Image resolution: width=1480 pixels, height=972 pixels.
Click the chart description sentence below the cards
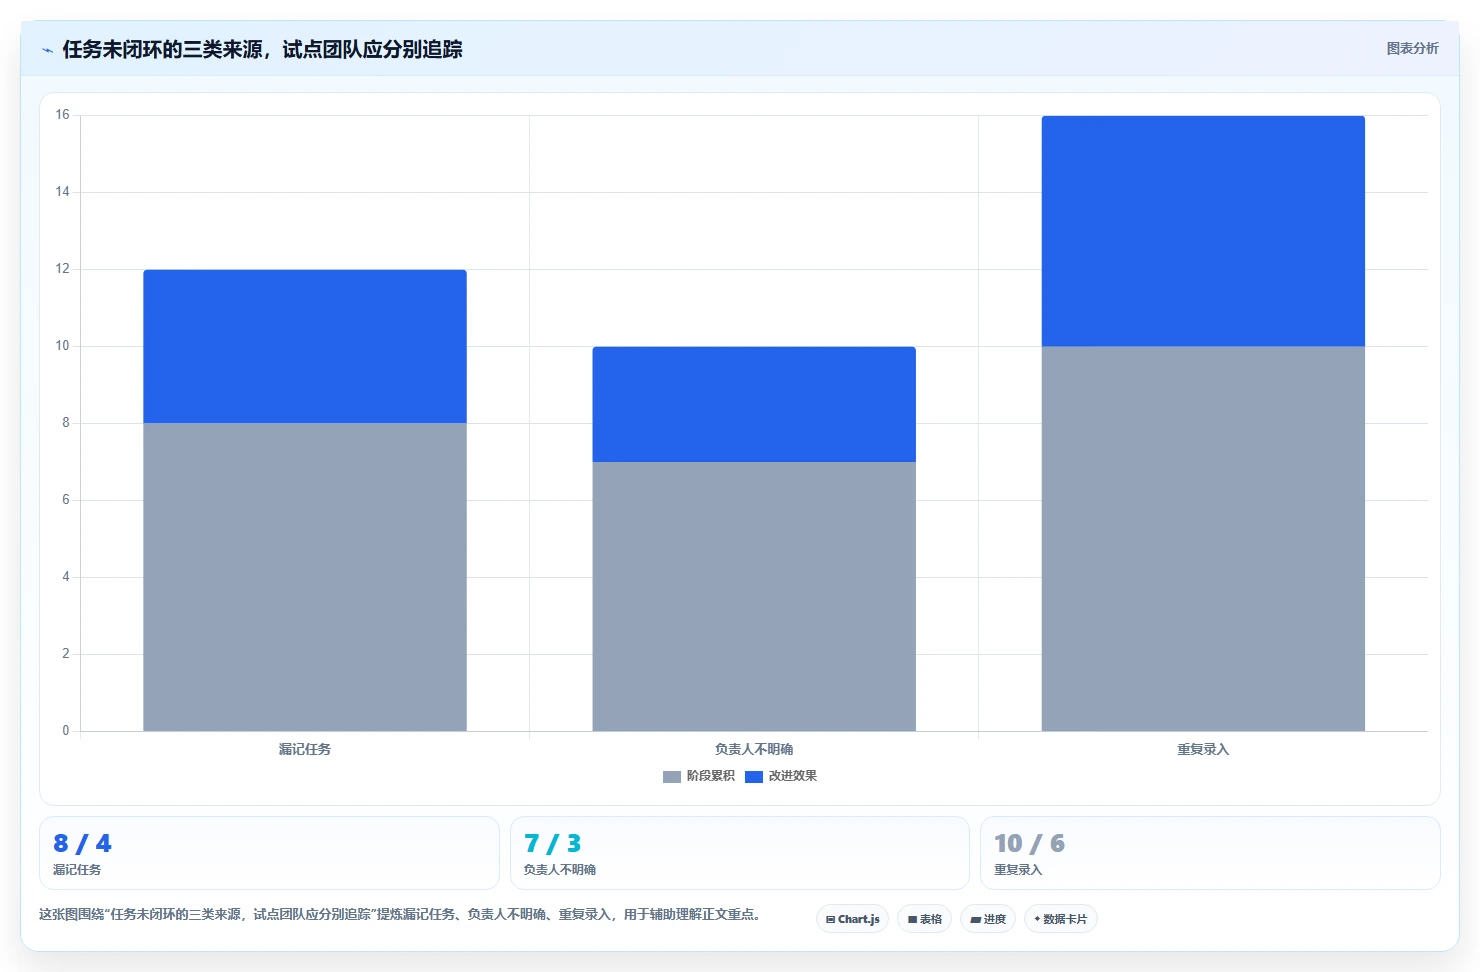click(x=402, y=914)
